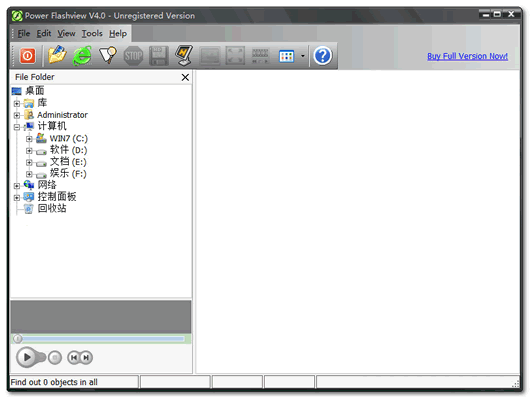
Task: Select the 回收站 recycle bin icon
Action: (29, 209)
